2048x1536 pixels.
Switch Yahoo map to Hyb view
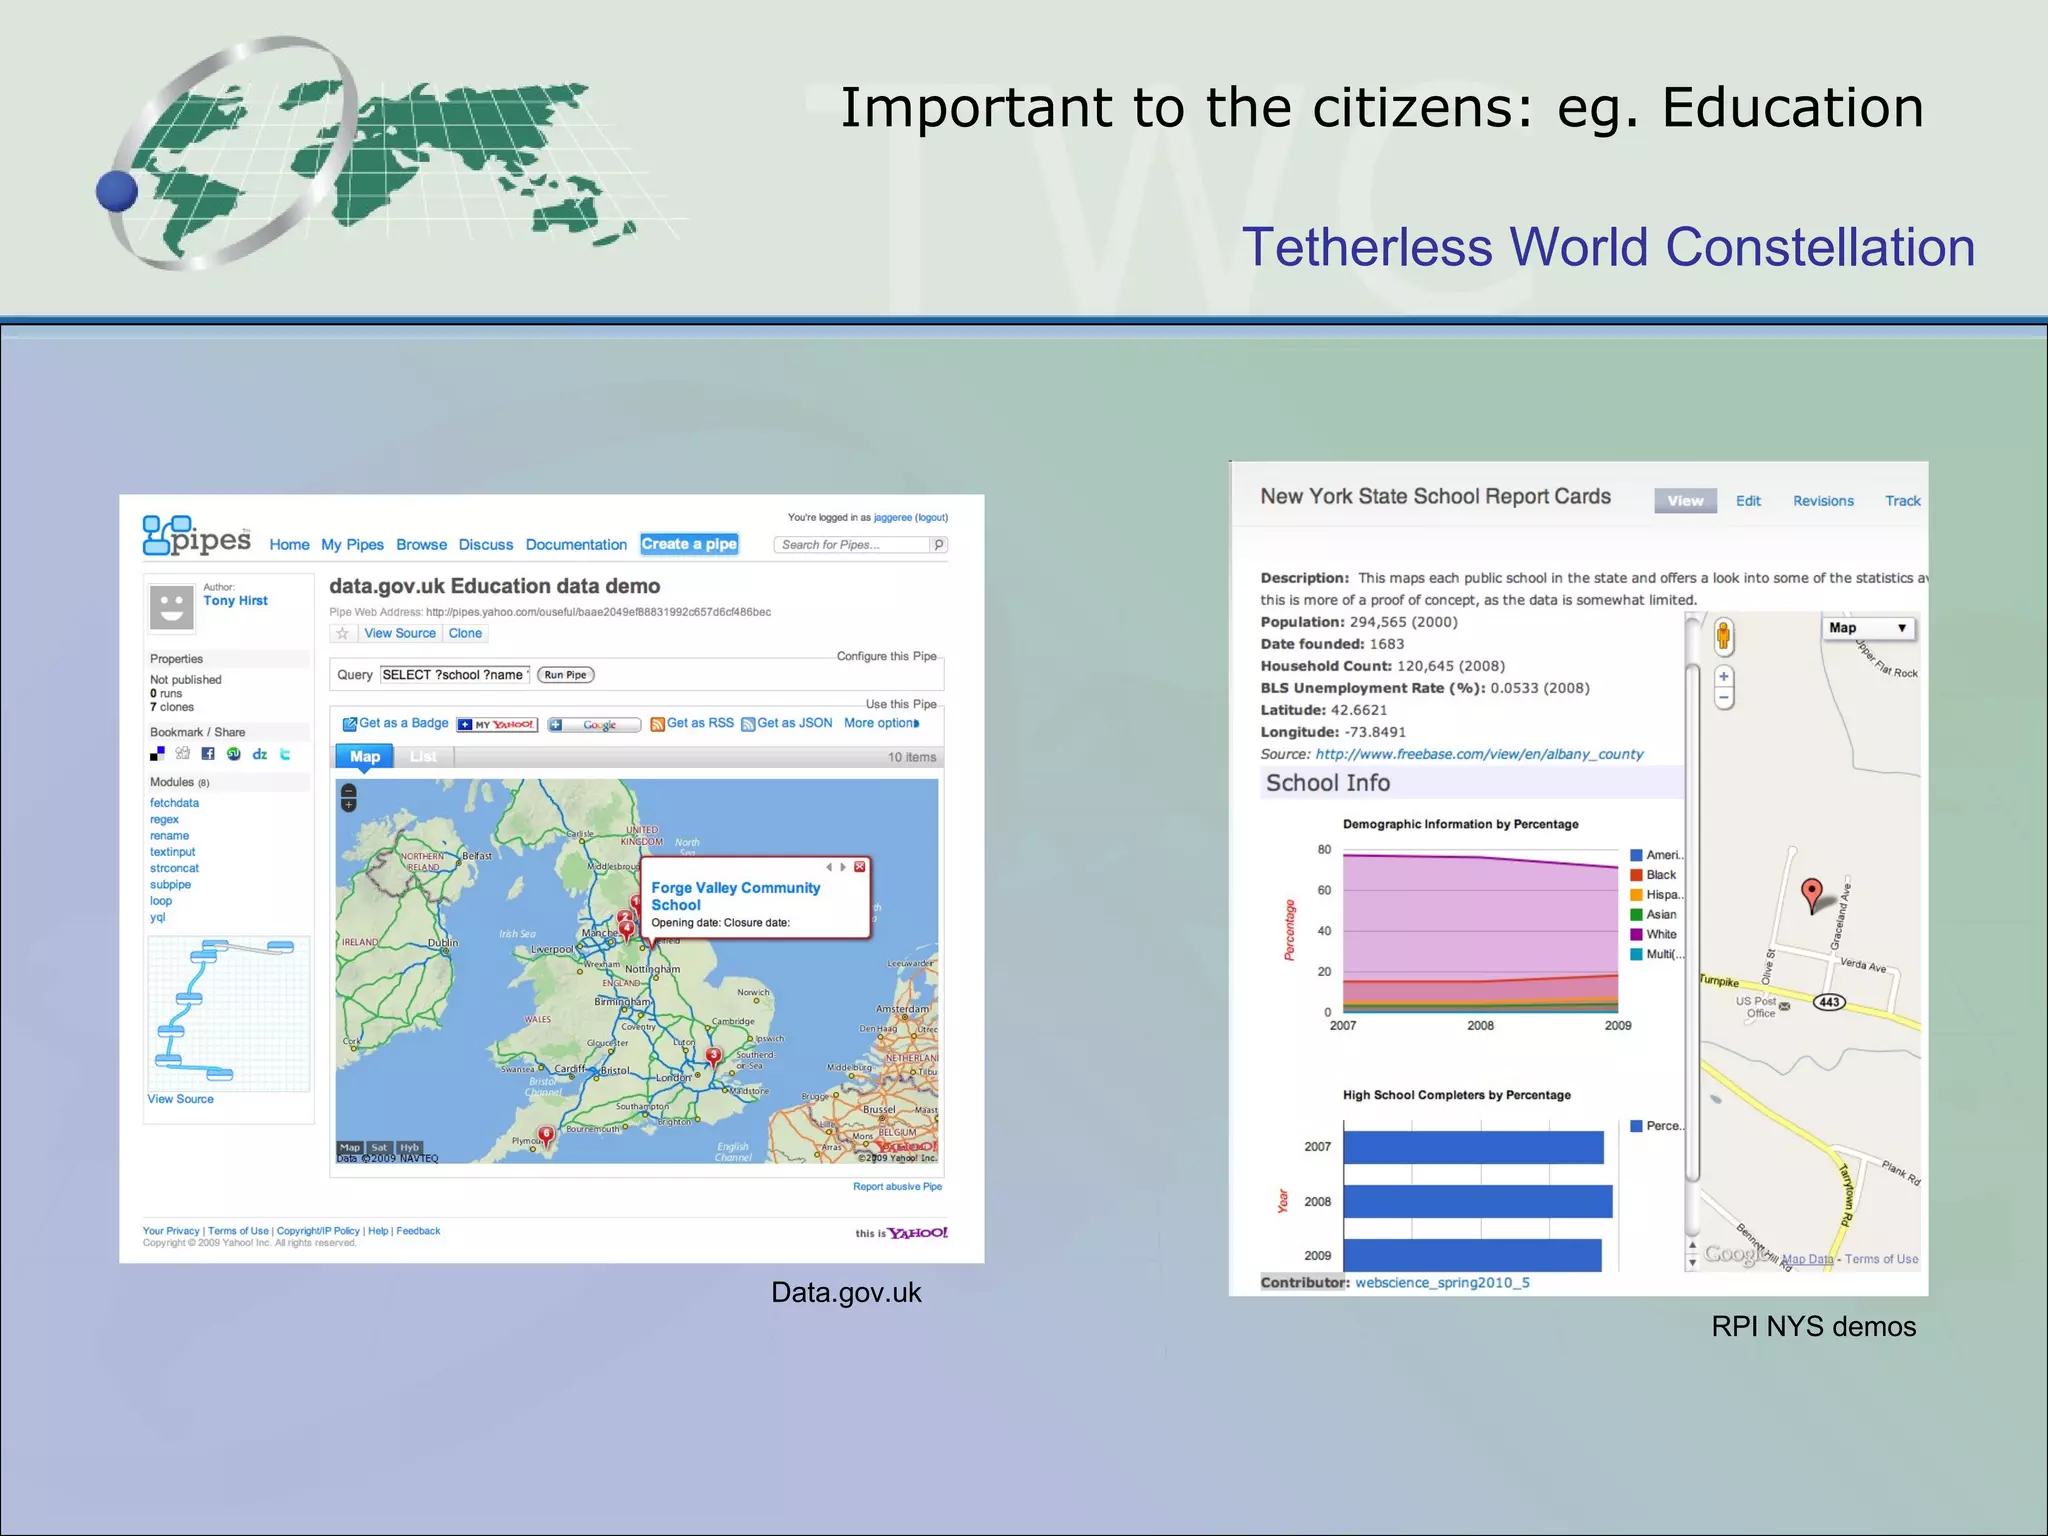[x=409, y=1147]
